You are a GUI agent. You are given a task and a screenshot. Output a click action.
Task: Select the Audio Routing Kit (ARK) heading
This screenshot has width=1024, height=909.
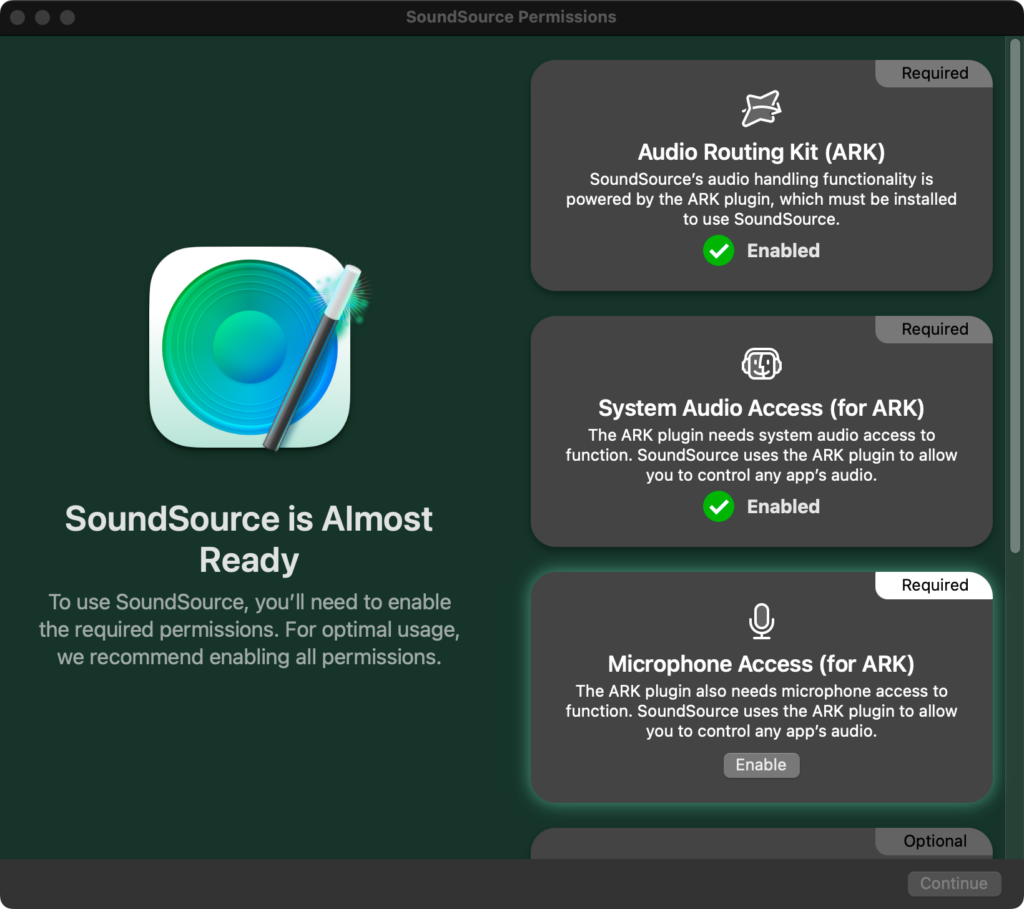(761, 152)
